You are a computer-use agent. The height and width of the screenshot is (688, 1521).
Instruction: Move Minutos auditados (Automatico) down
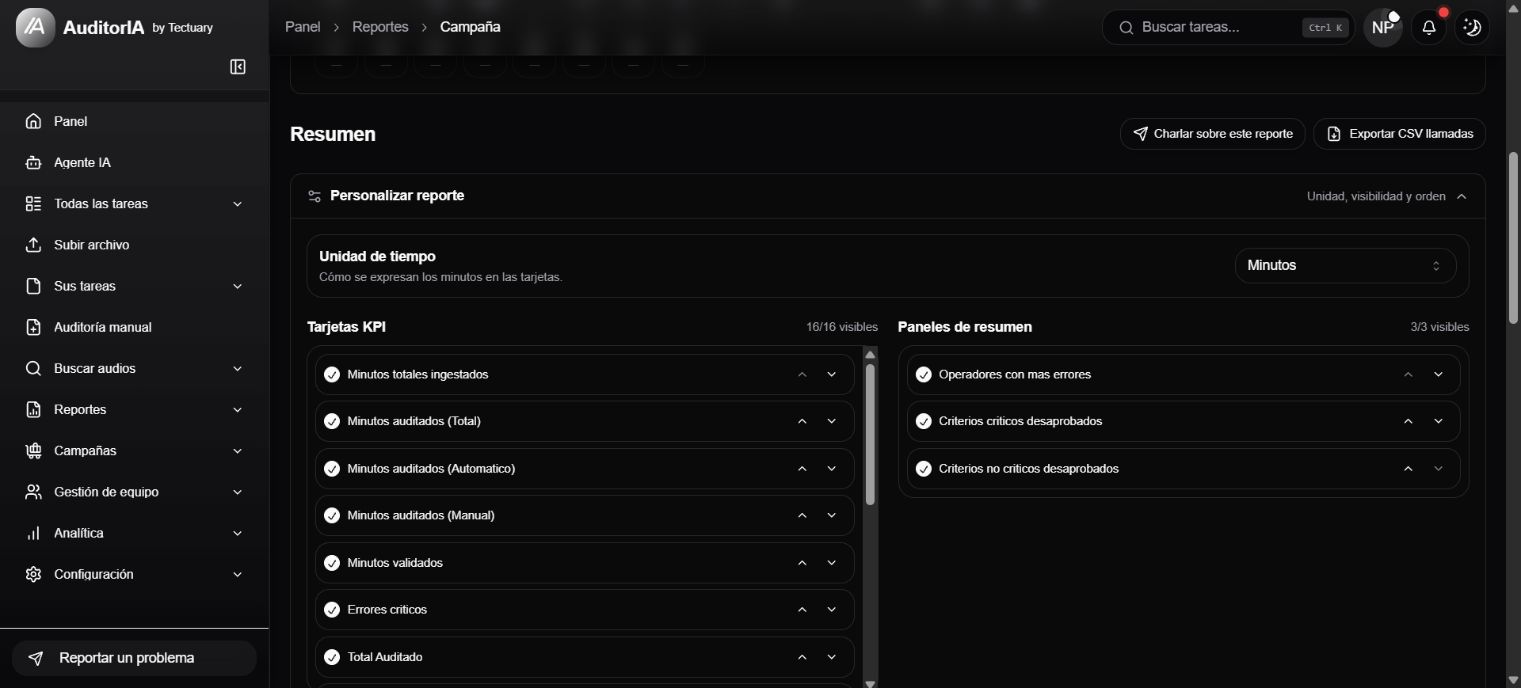[x=831, y=468]
